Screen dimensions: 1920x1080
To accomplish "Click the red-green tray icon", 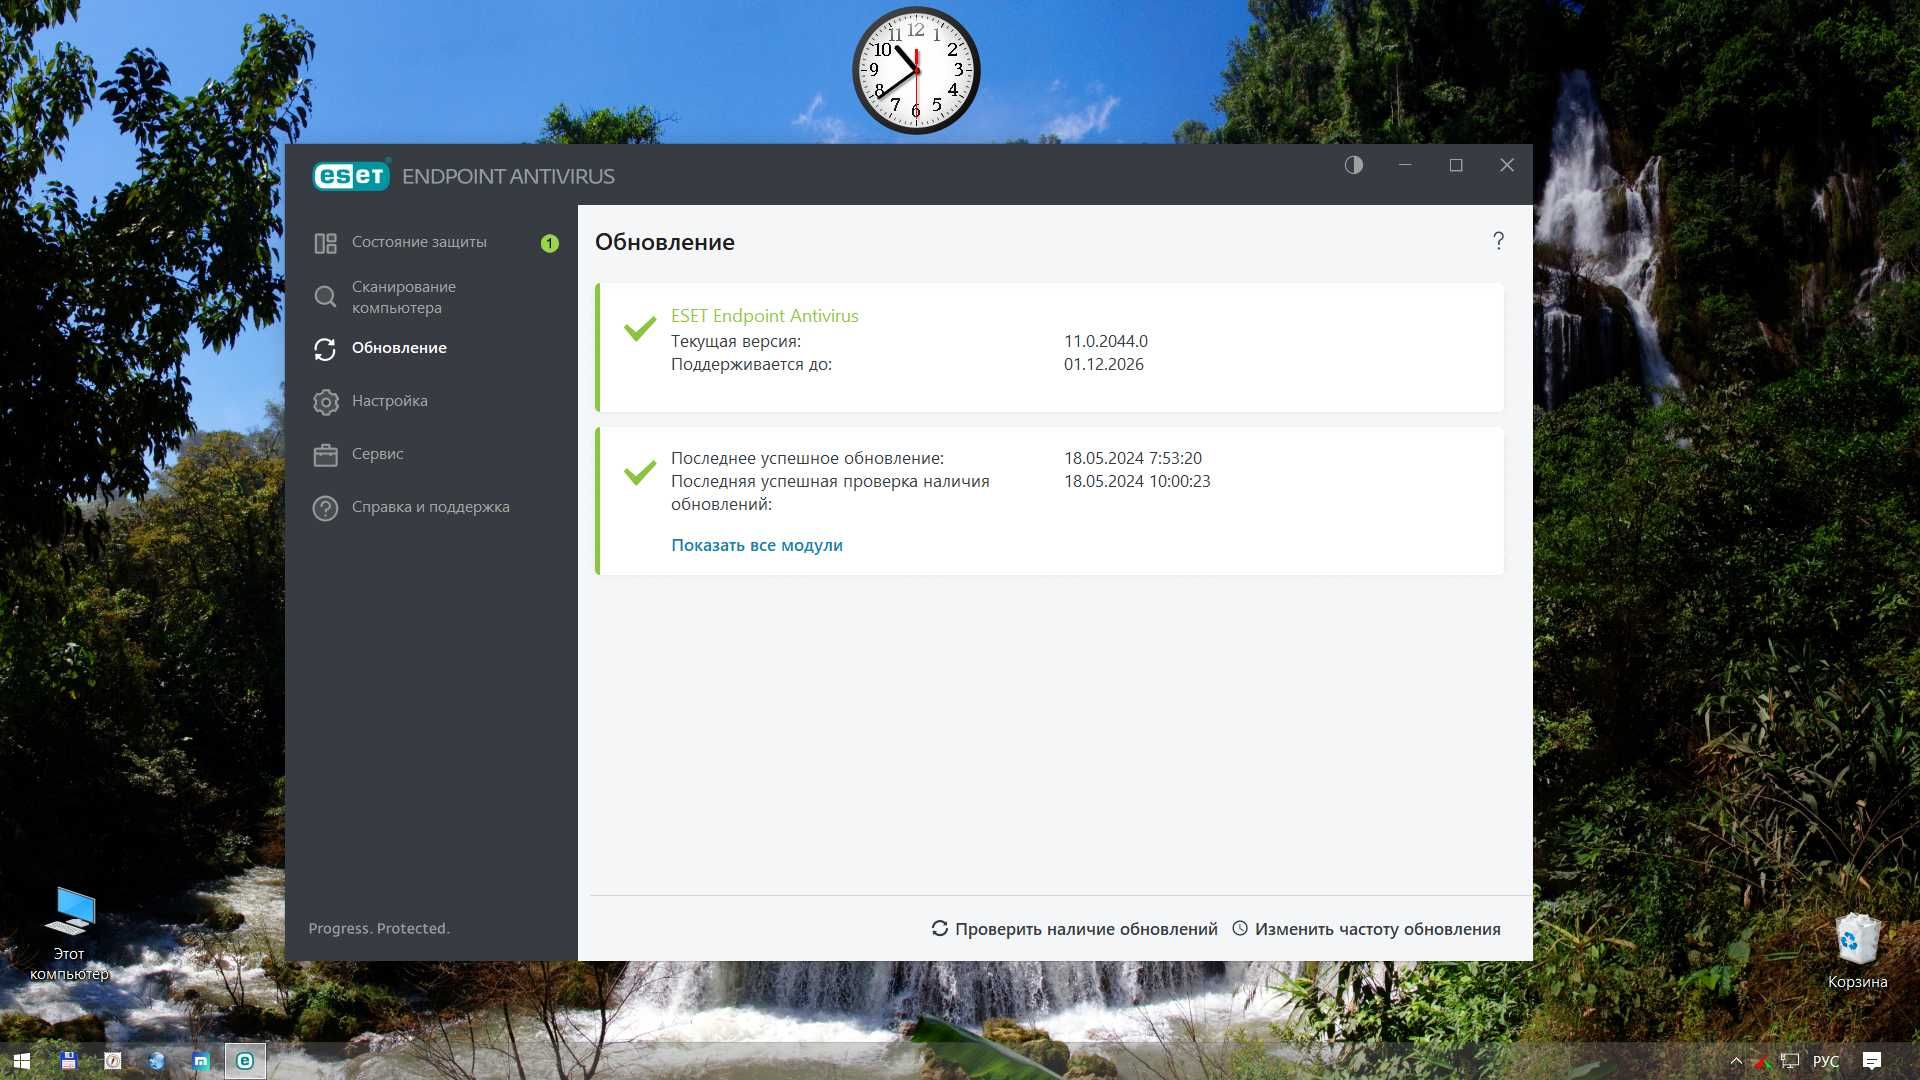I will coord(1763,1062).
